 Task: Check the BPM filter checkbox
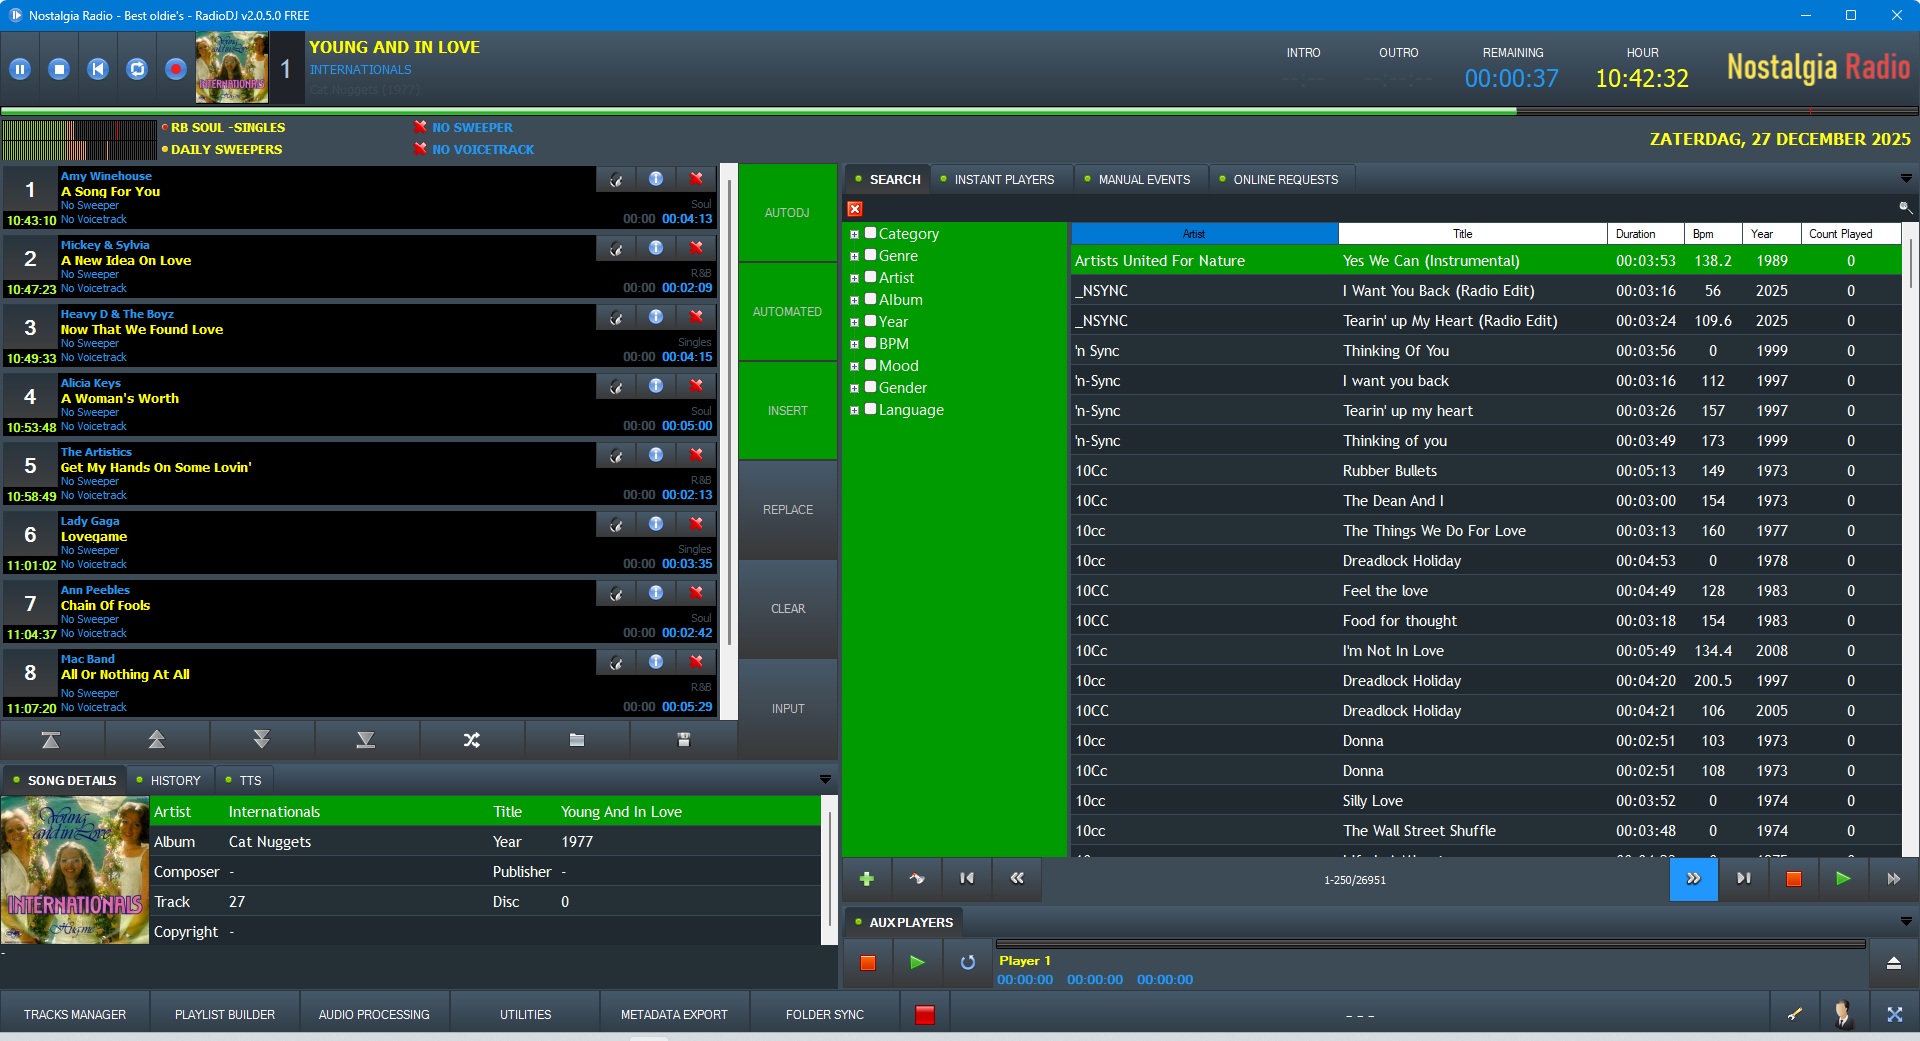869,343
